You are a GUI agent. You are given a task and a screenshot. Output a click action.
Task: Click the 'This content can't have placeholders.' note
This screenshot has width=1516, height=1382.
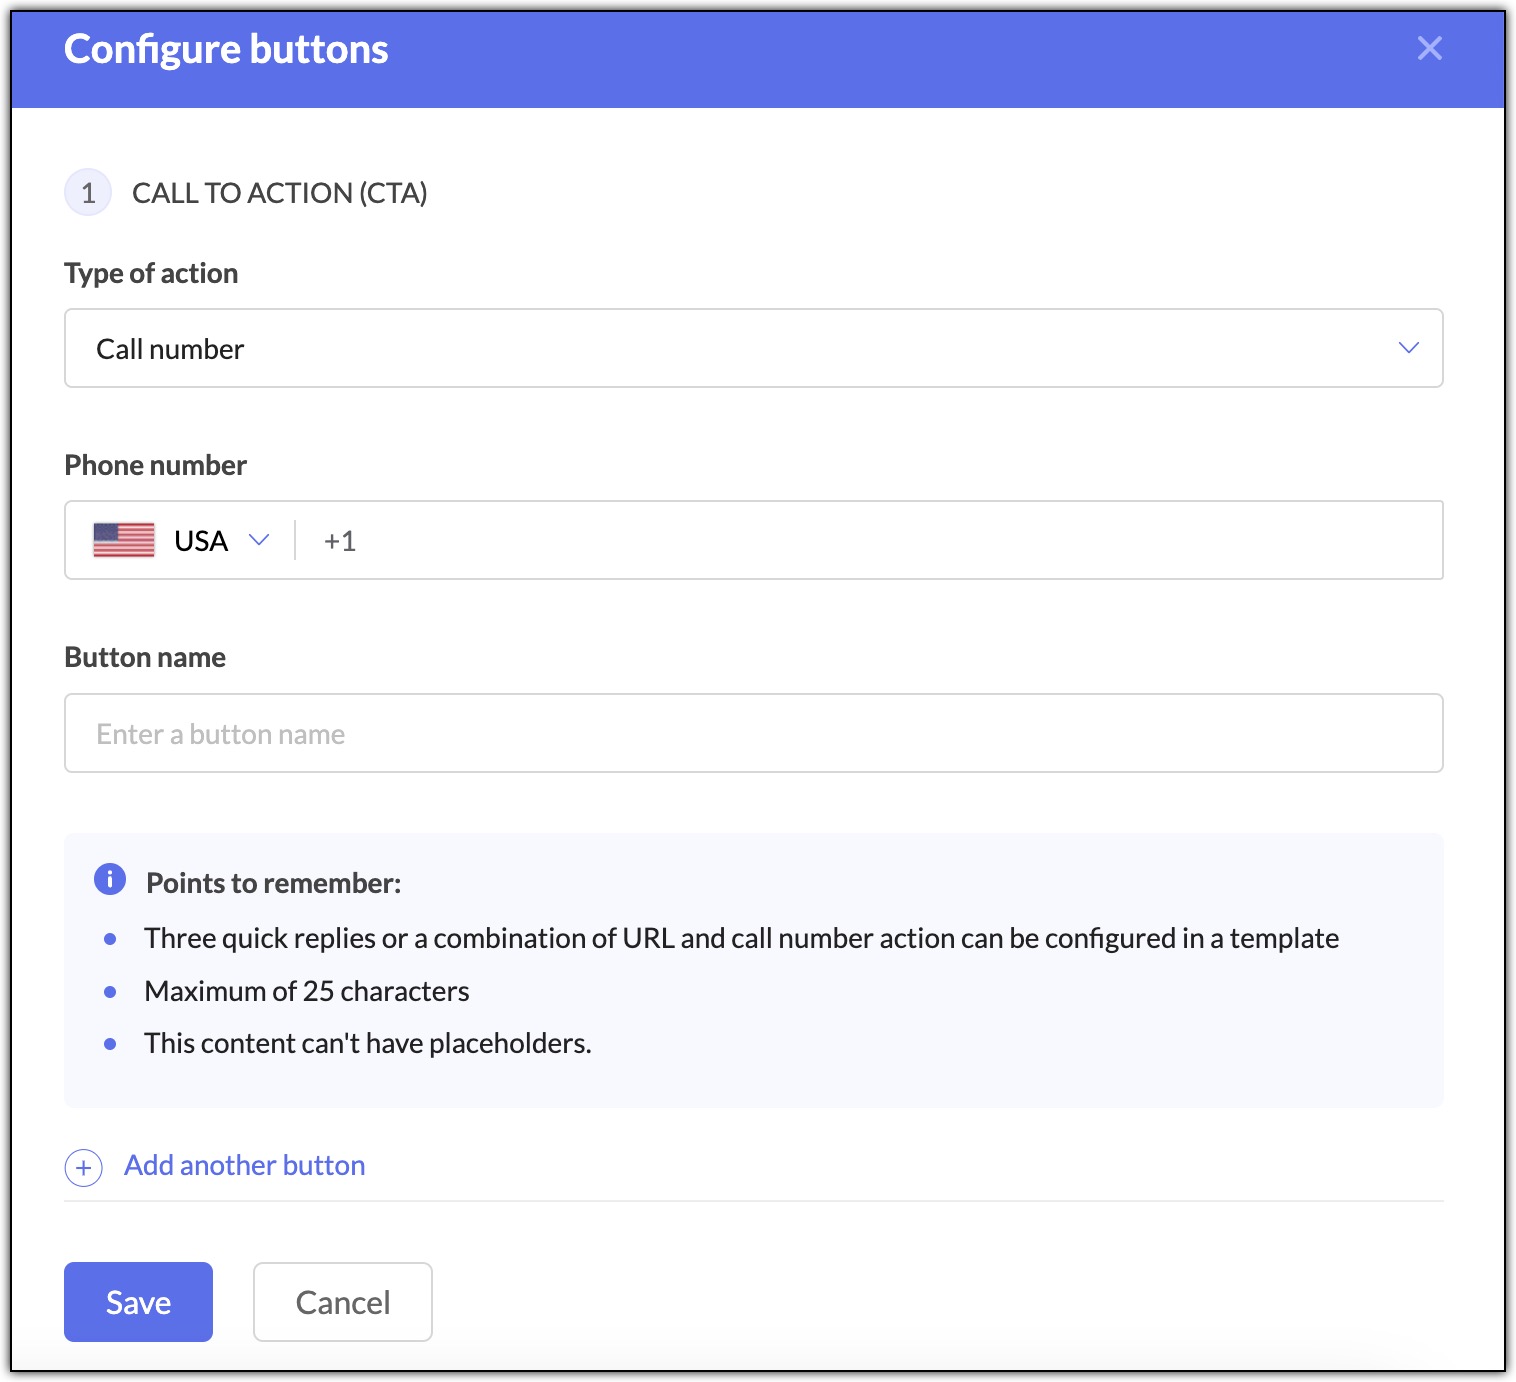pos(367,1043)
